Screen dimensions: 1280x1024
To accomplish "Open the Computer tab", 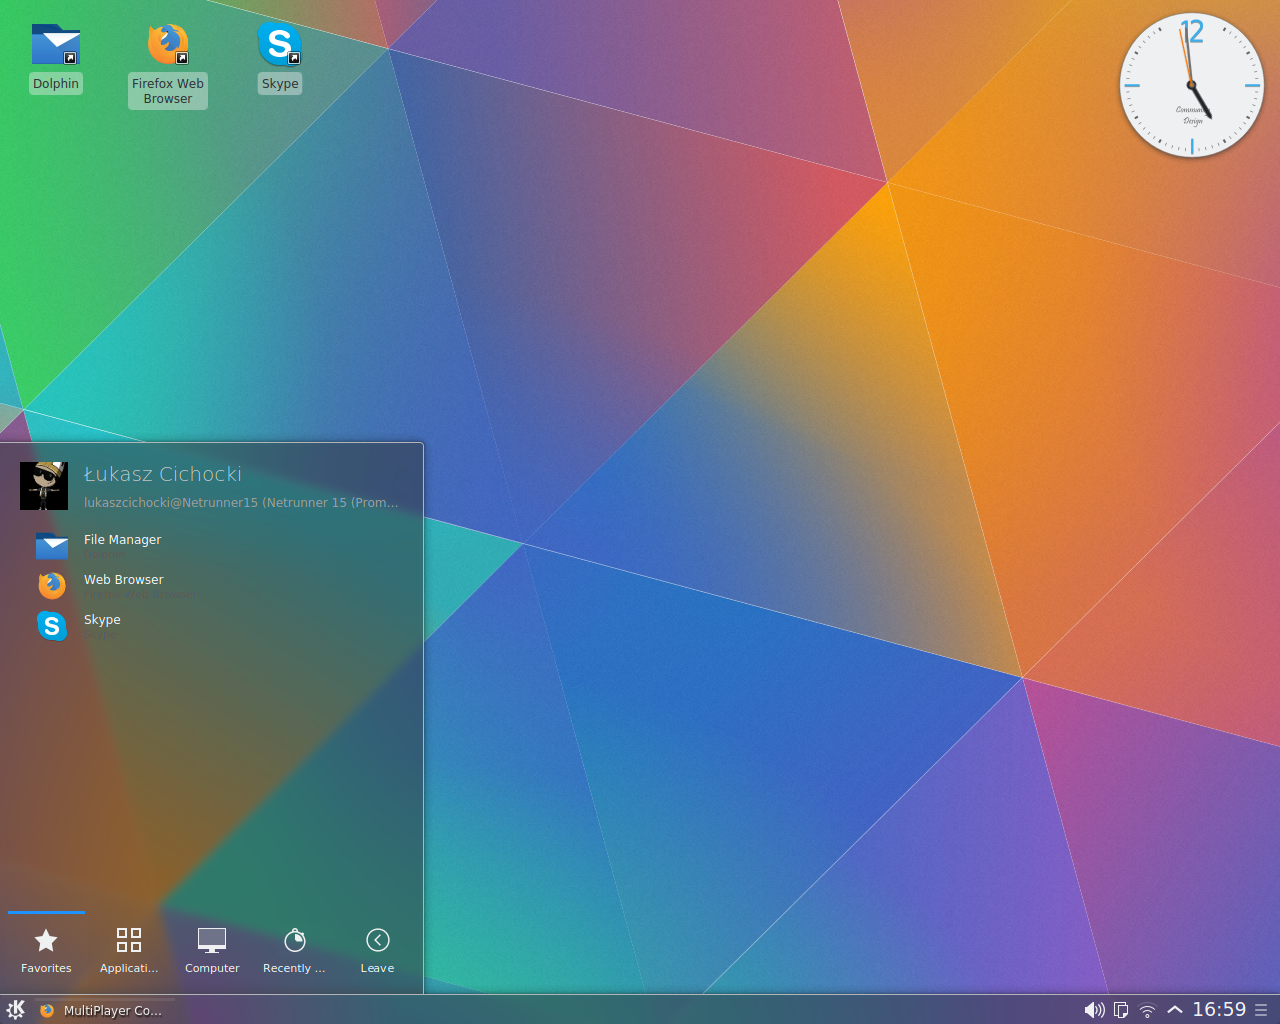I will point(212,951).
